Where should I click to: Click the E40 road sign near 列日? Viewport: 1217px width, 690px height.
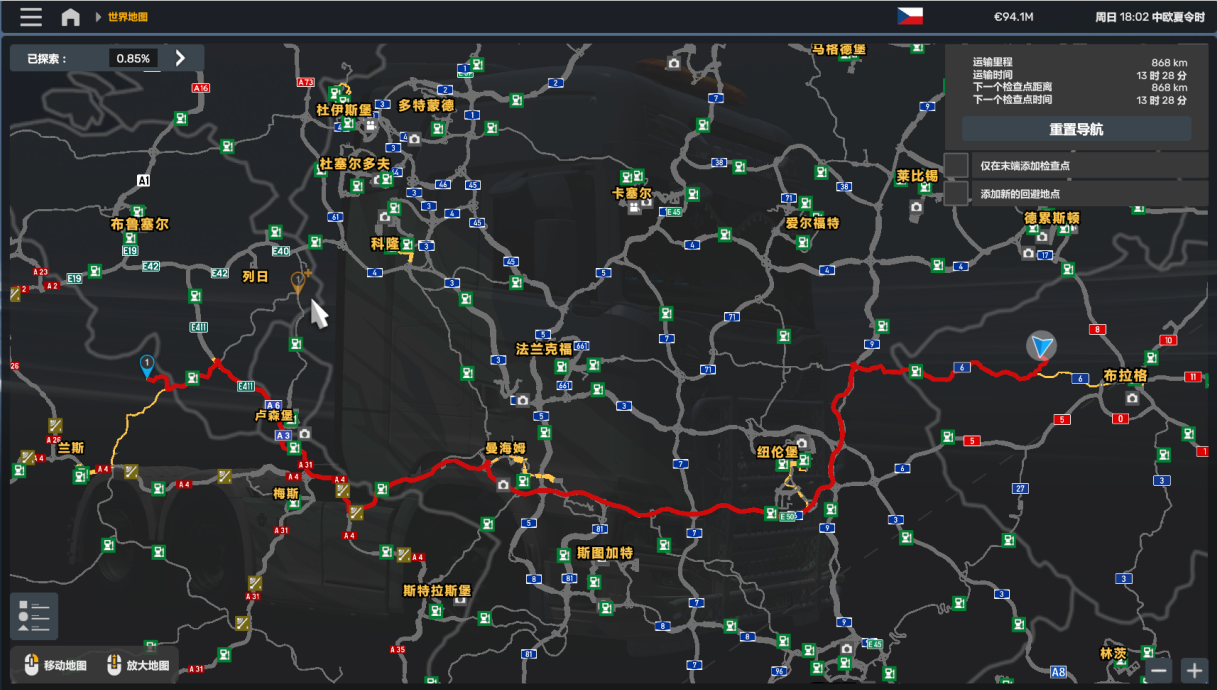(281, 251)
